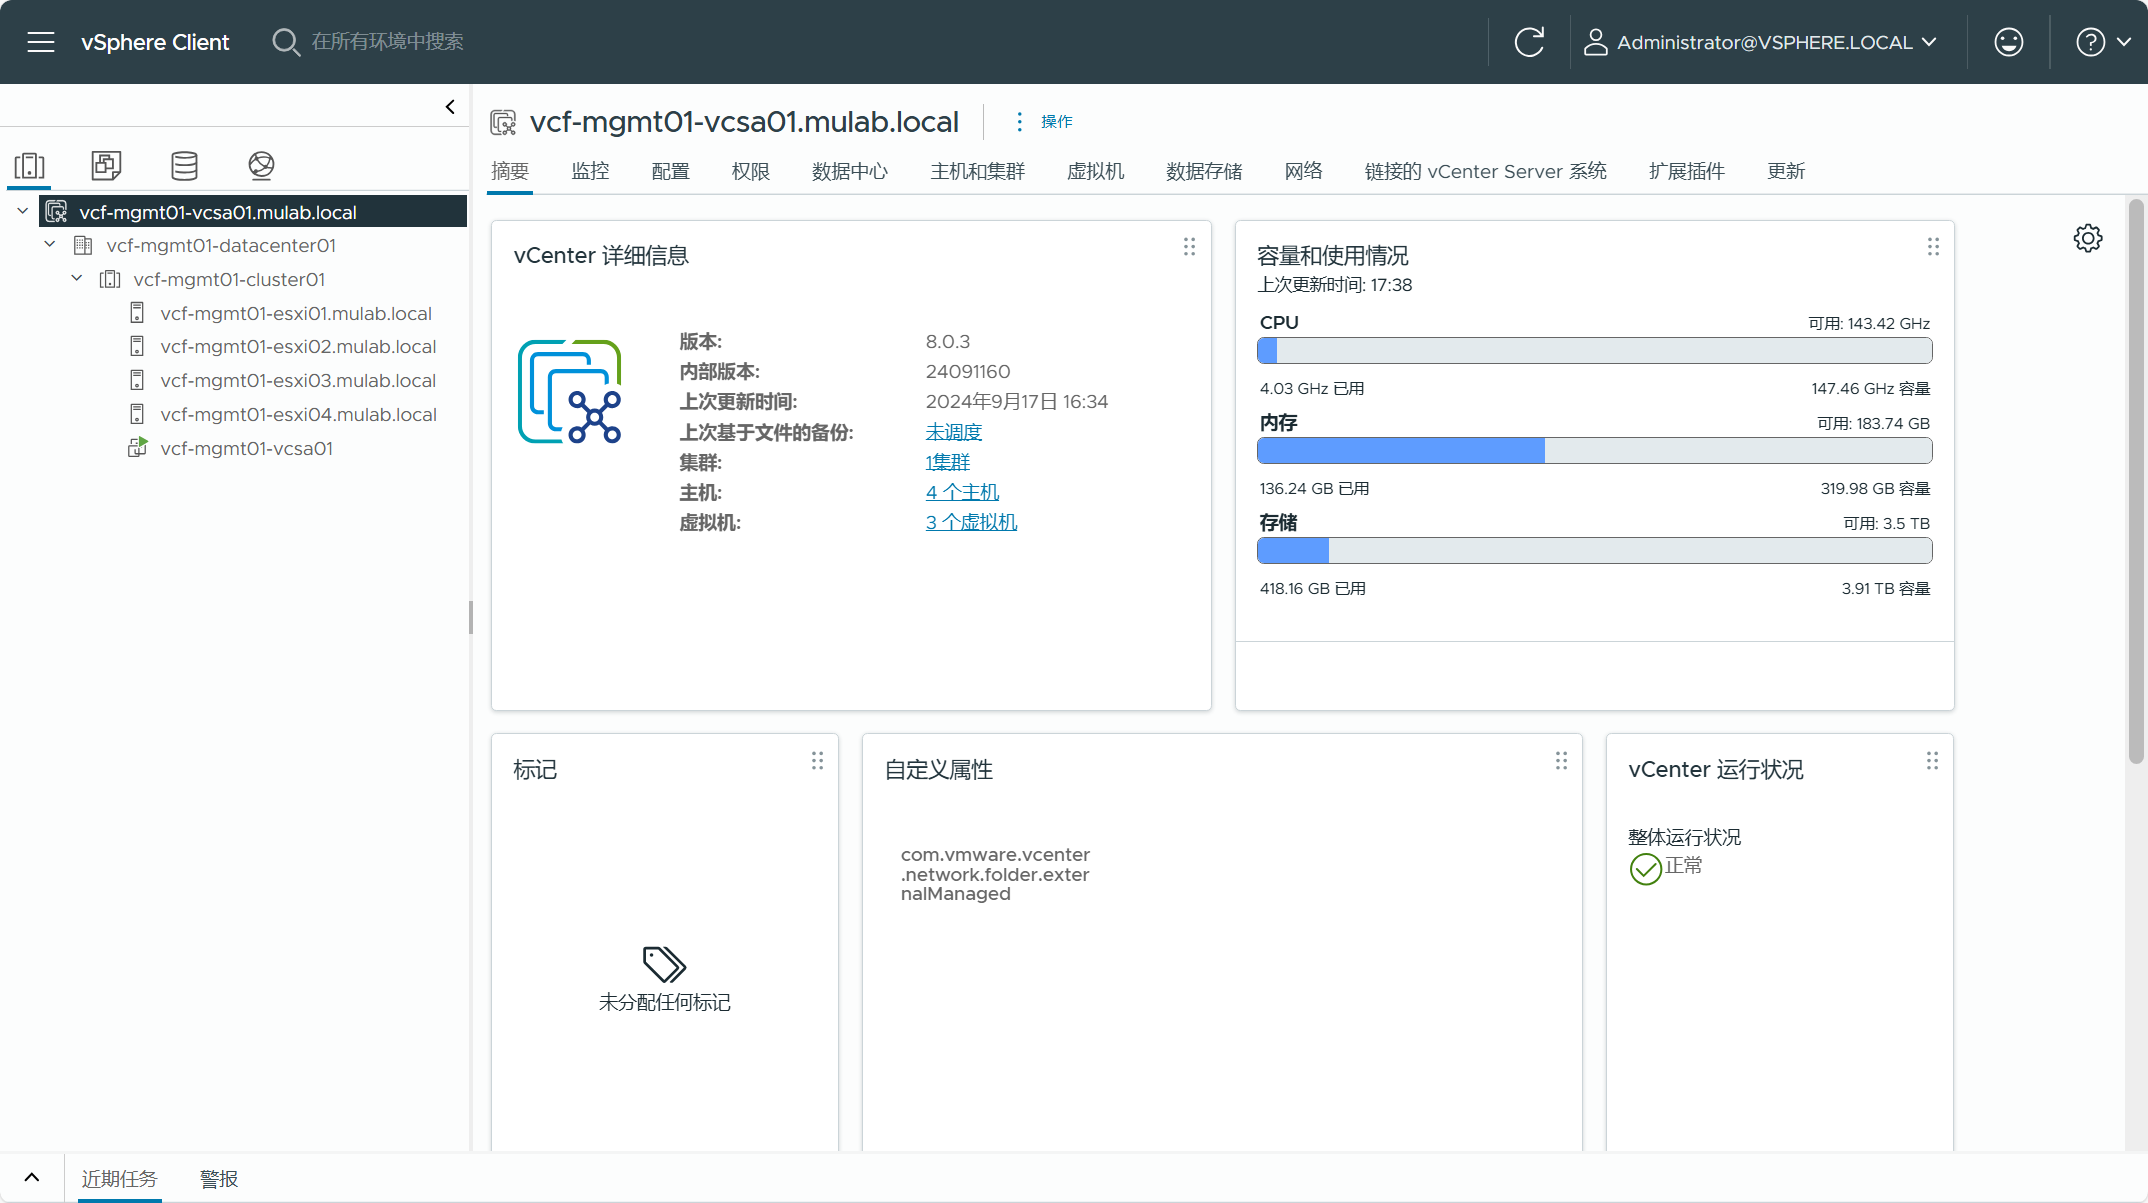Collapse the vcf-mgmt01-cluster01 tree node
Viewport: 2148px width, 1203px height.
(76, 278)
